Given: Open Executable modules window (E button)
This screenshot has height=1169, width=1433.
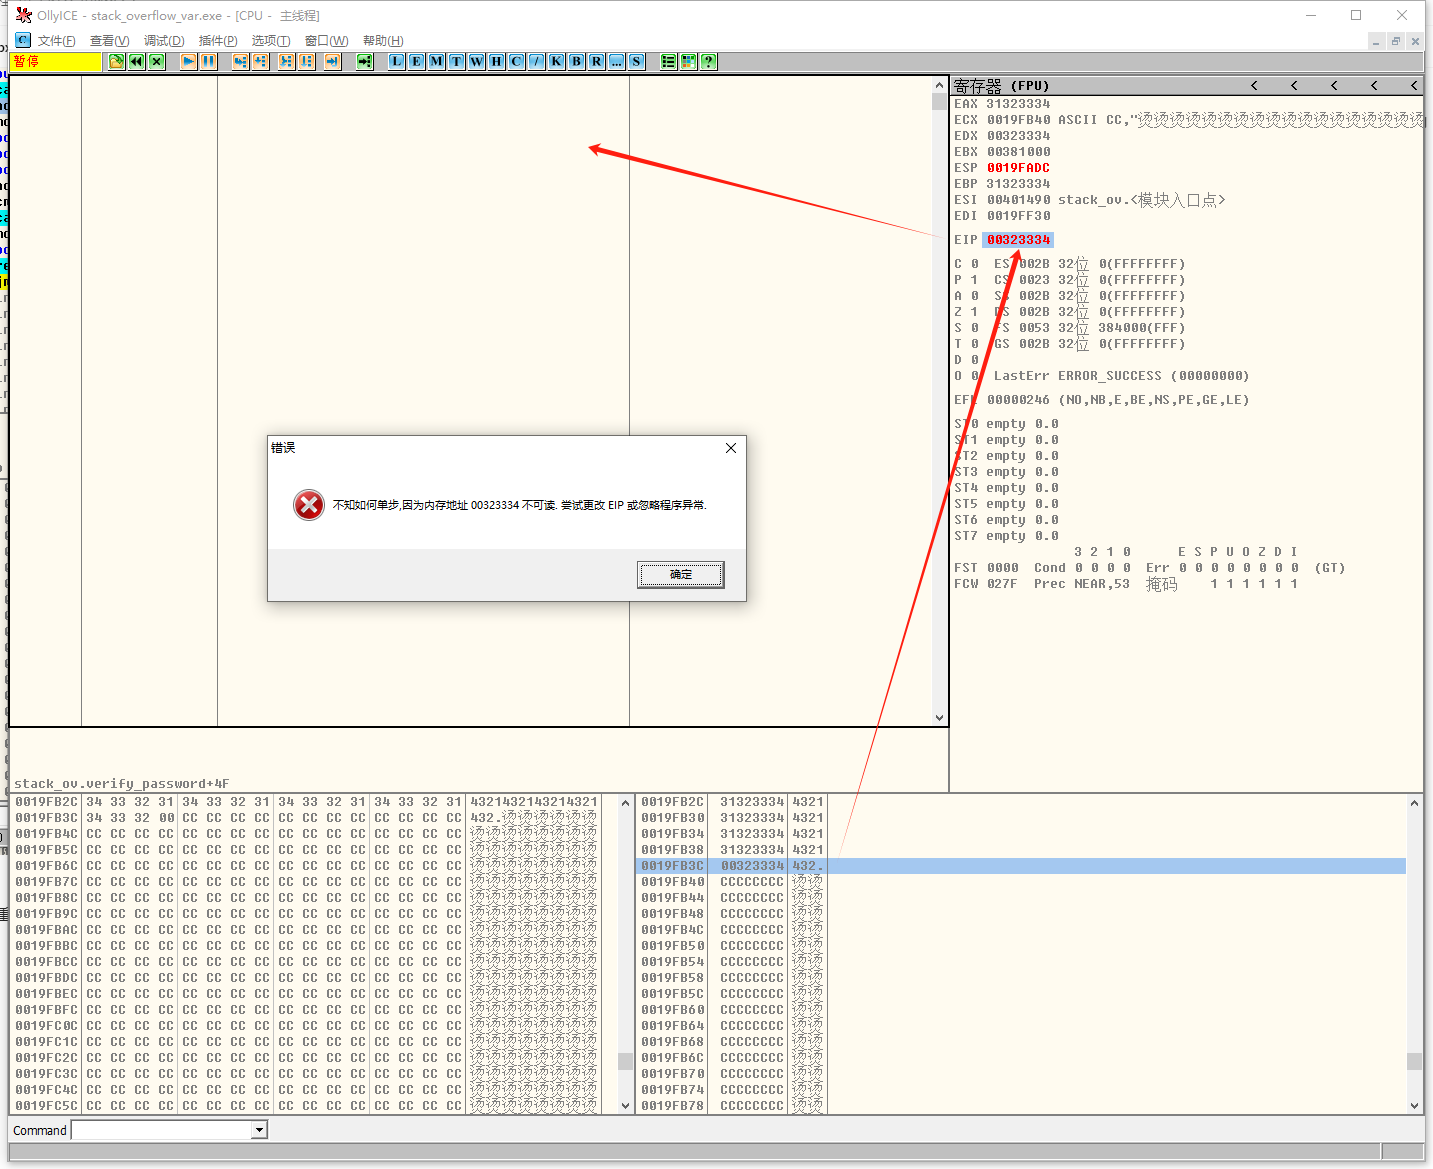Looking at the screenshot, I should pyautogui.click(x=416, y=62).
